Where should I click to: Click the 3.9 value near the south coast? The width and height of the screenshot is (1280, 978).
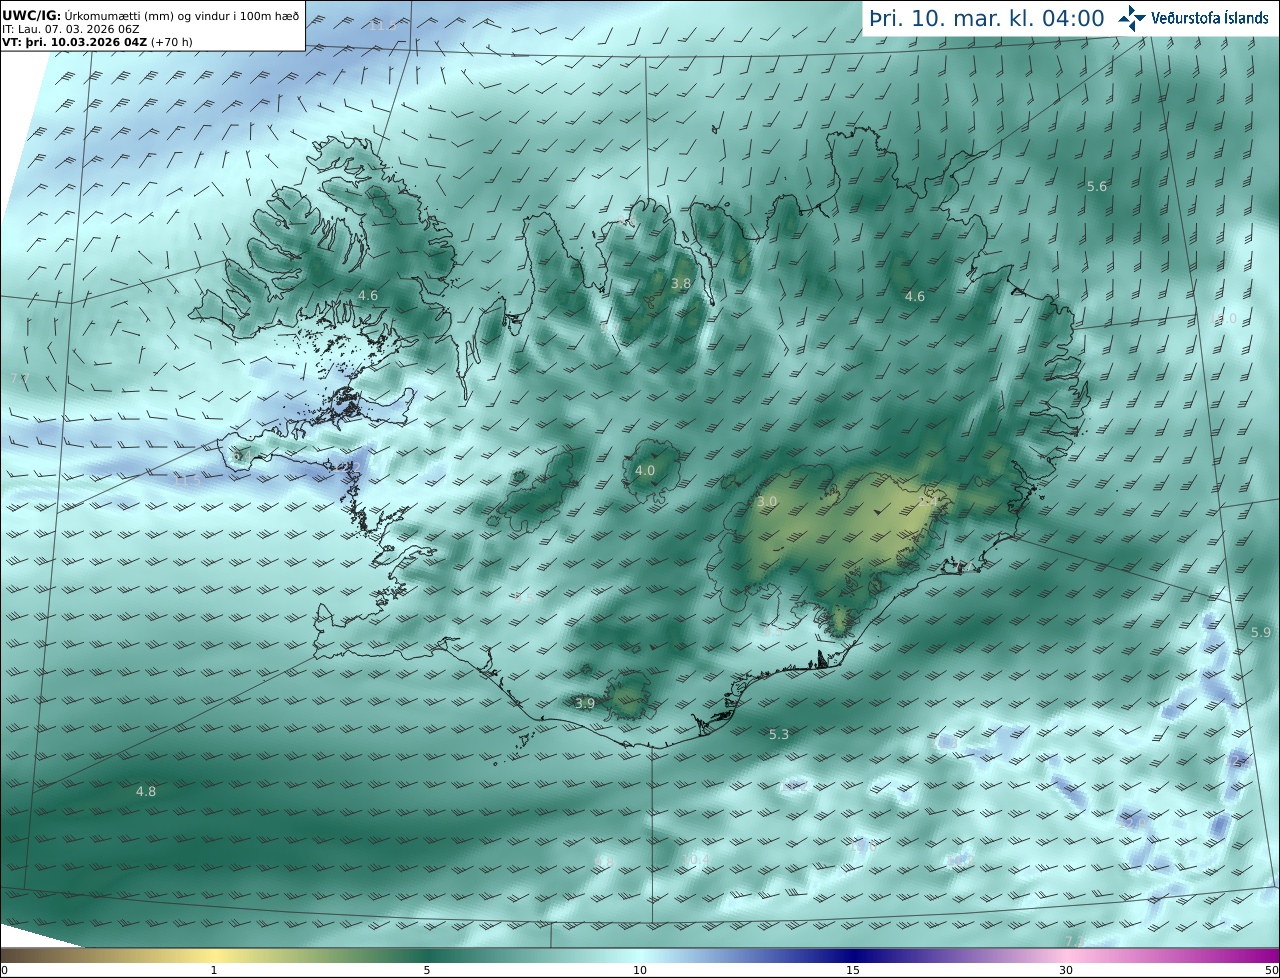point(585,704)
